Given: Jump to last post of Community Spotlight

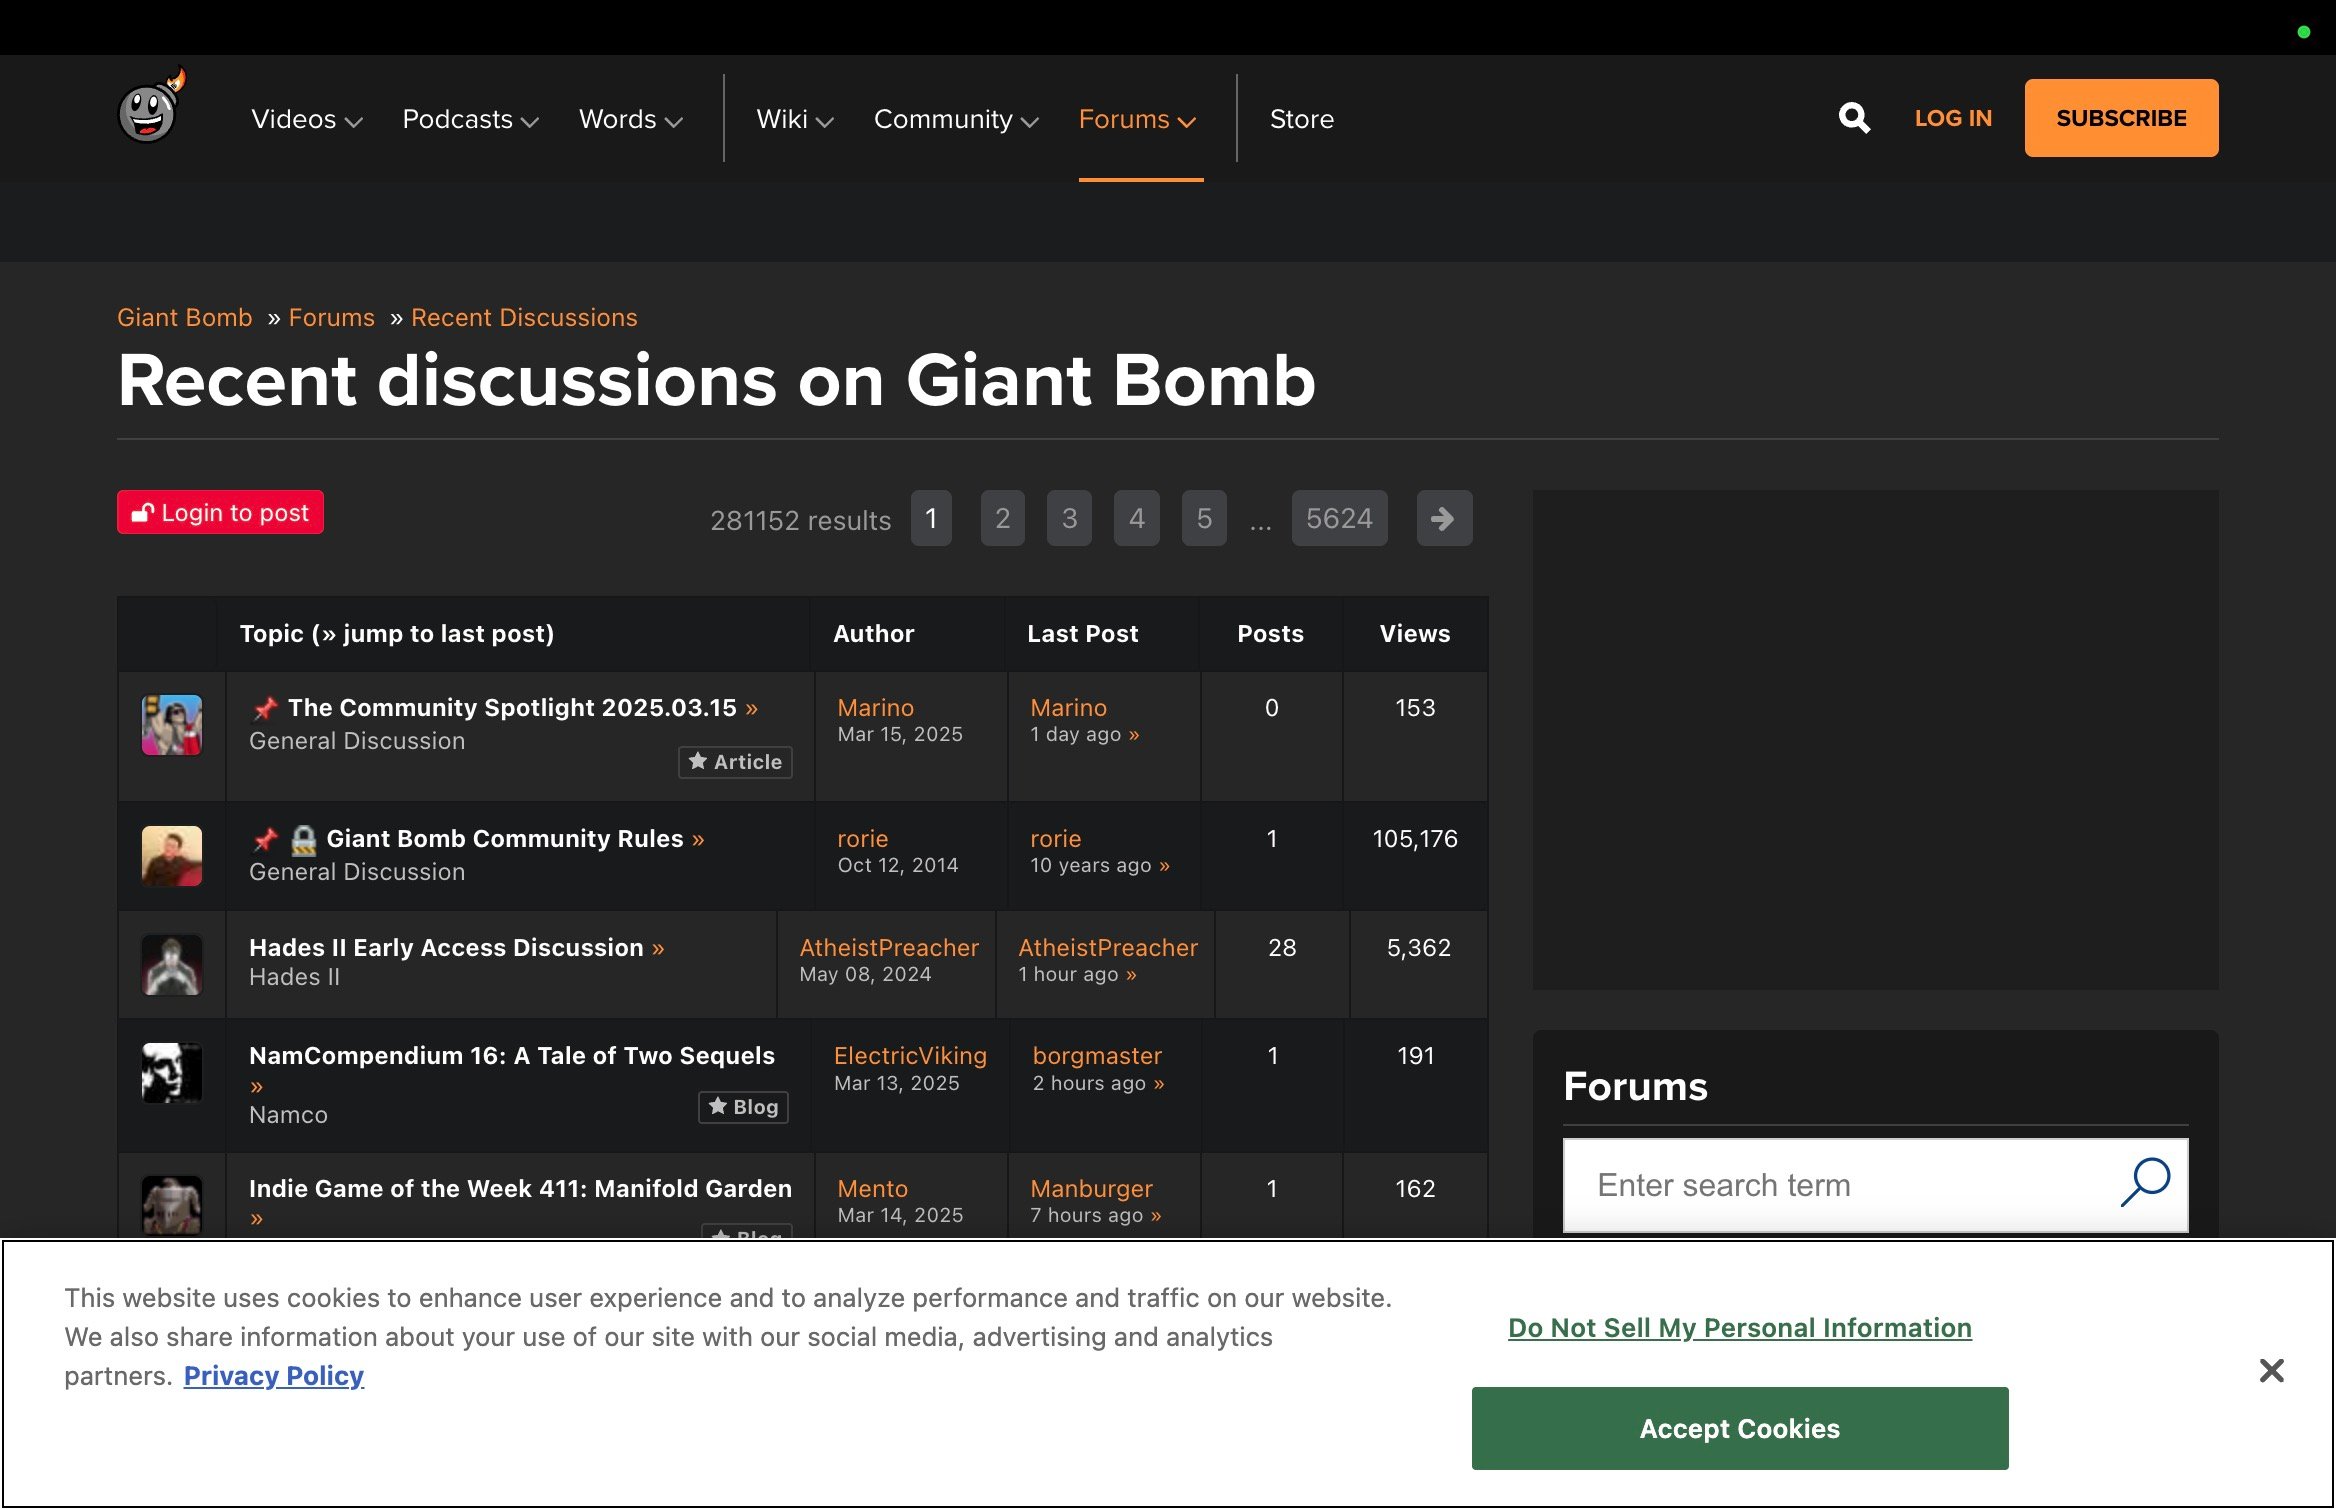Looking at the screenshot, I should tap(752, 708).
